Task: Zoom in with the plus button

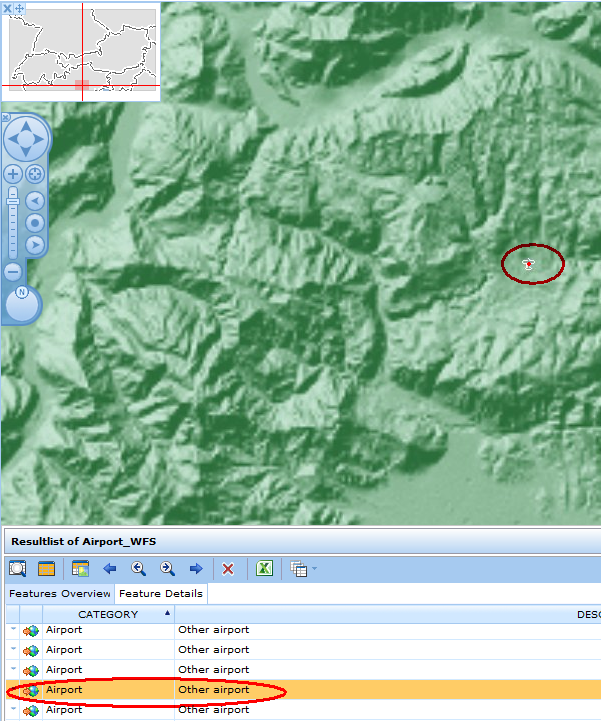Action: pos(13,174)
